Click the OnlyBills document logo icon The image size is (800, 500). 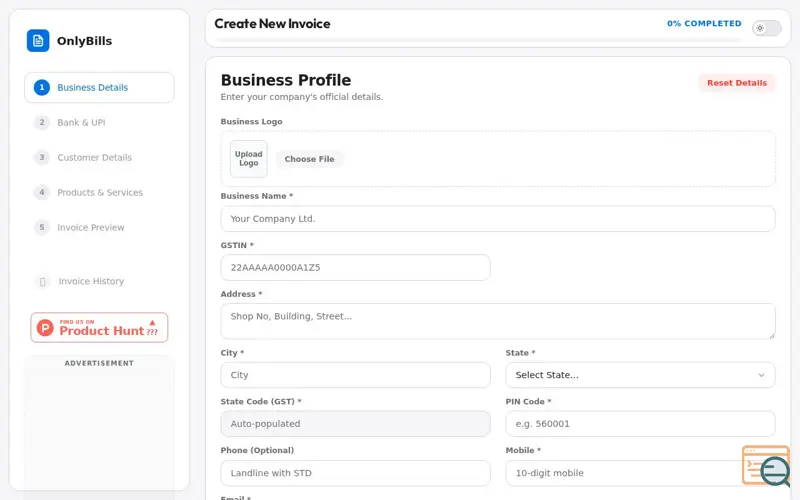(38, 41)
